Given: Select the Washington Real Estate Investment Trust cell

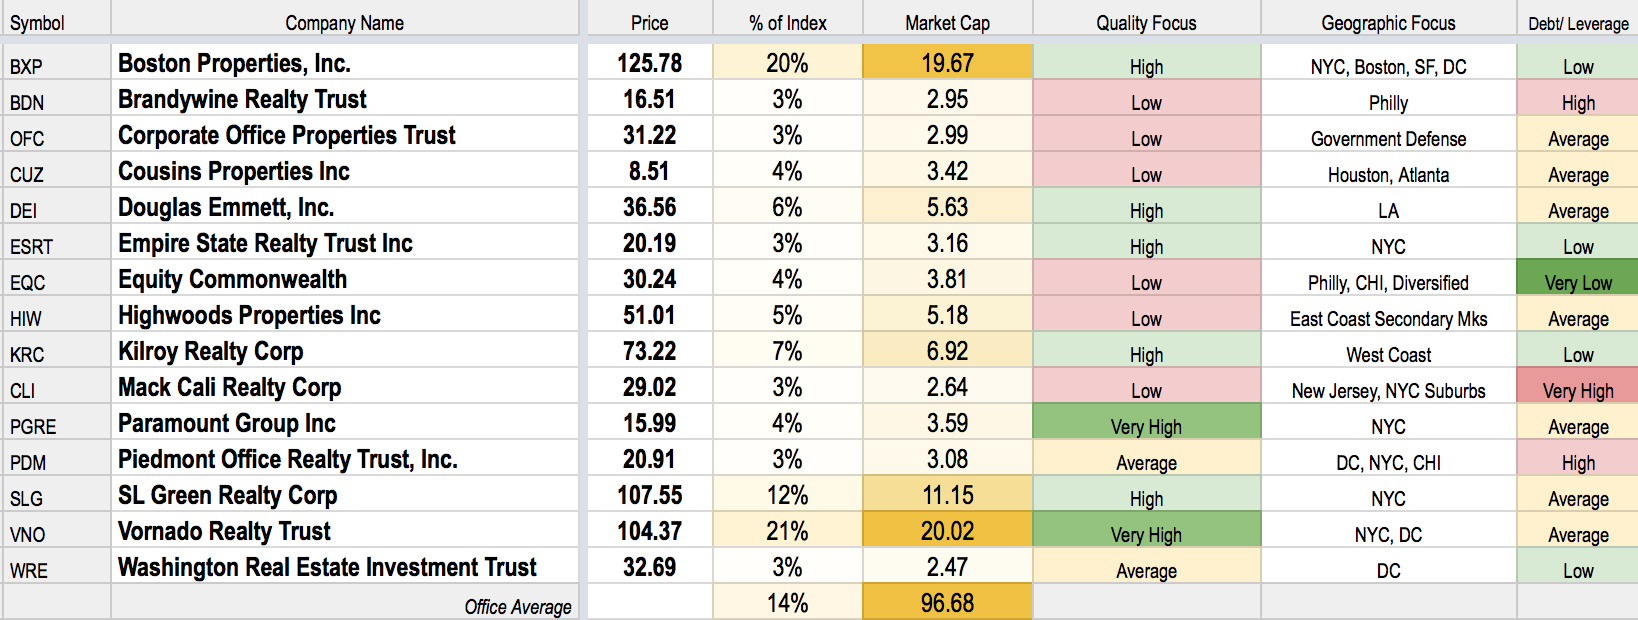Looking at the screenshot, I should click(345, 566).
